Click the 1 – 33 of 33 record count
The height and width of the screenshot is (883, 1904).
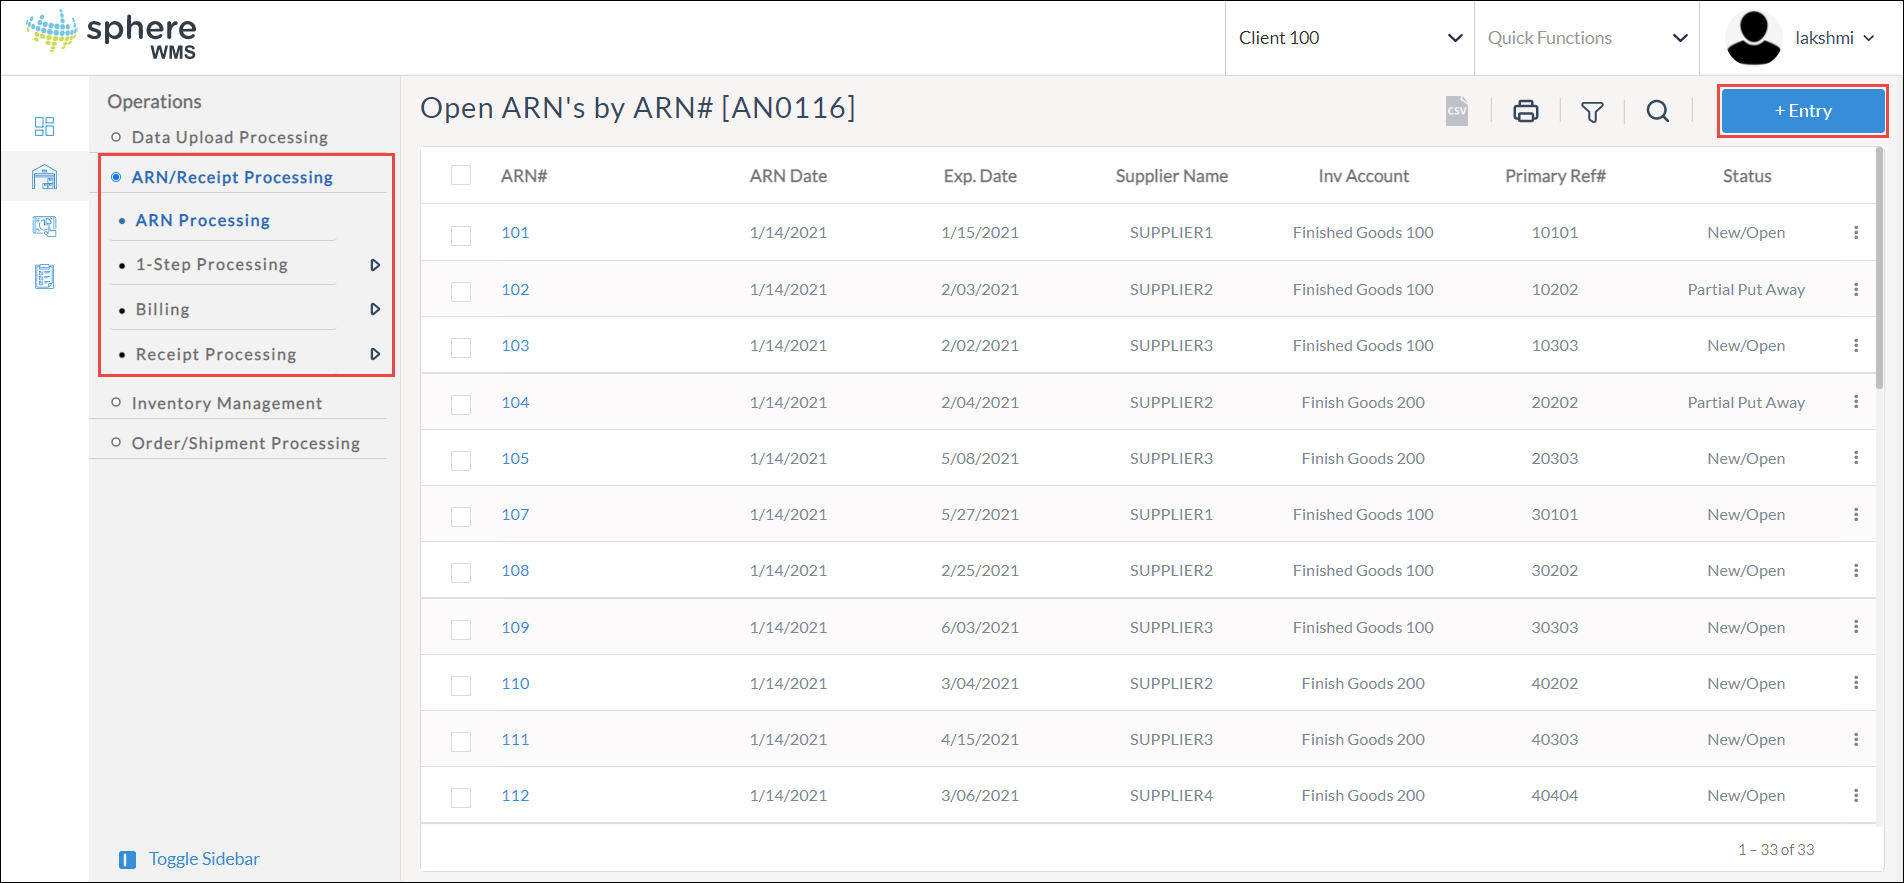(x=1775, y=849)
